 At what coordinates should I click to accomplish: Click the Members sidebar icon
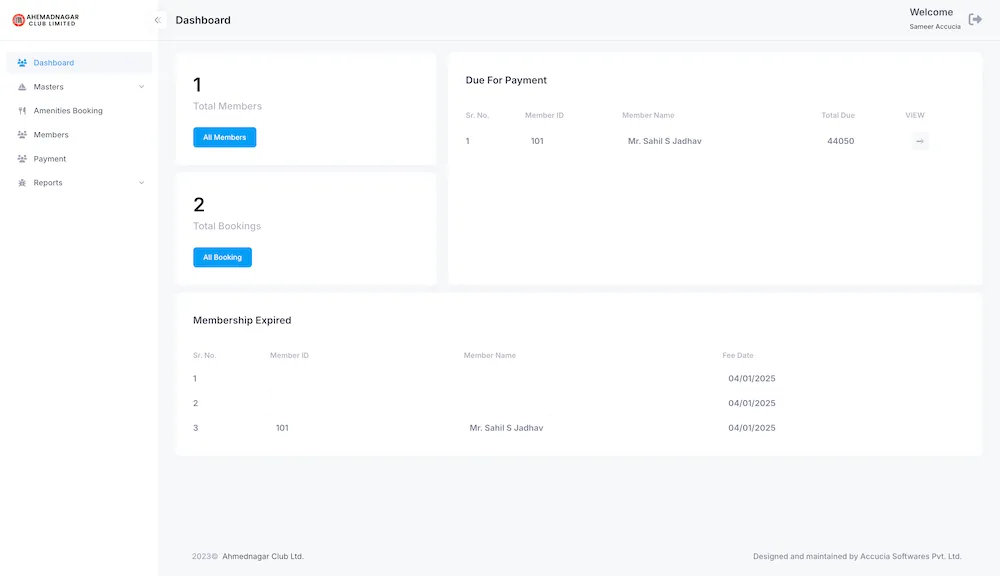coord(21,134)
